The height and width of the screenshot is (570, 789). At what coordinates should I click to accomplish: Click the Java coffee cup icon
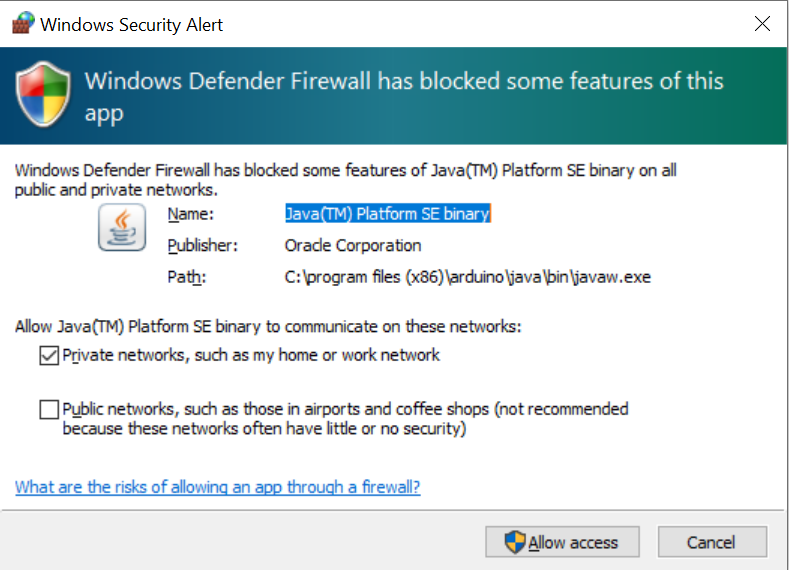click(x=122, y=227)
